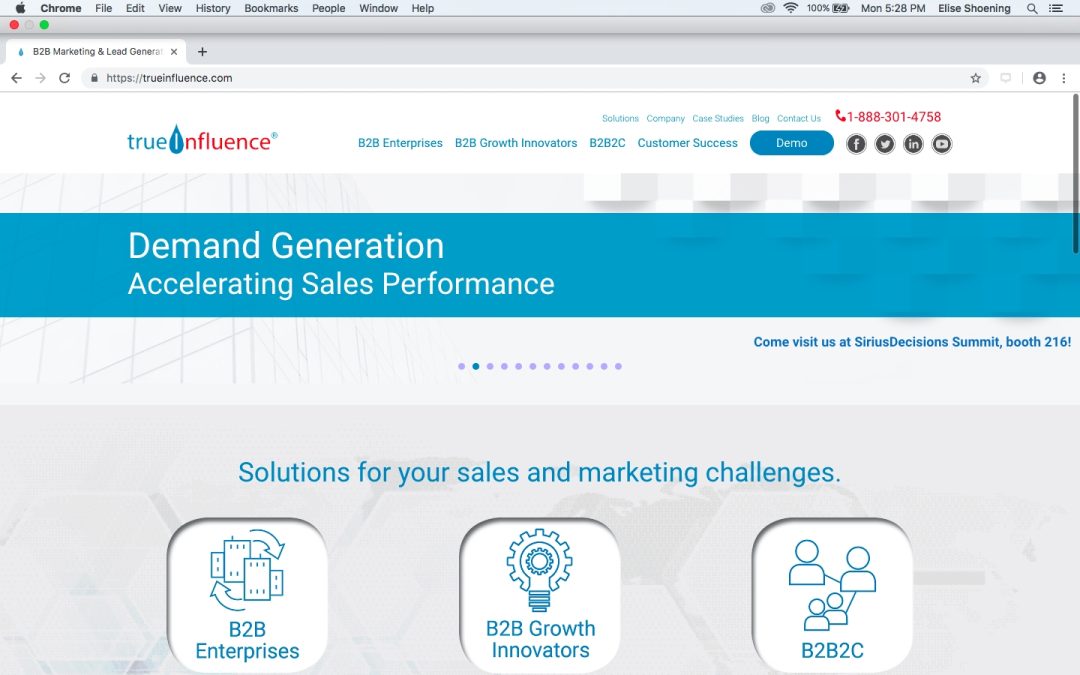
Task: Click the SiriusDecisions Summit booth announcement
Action: tap(912, 342)
